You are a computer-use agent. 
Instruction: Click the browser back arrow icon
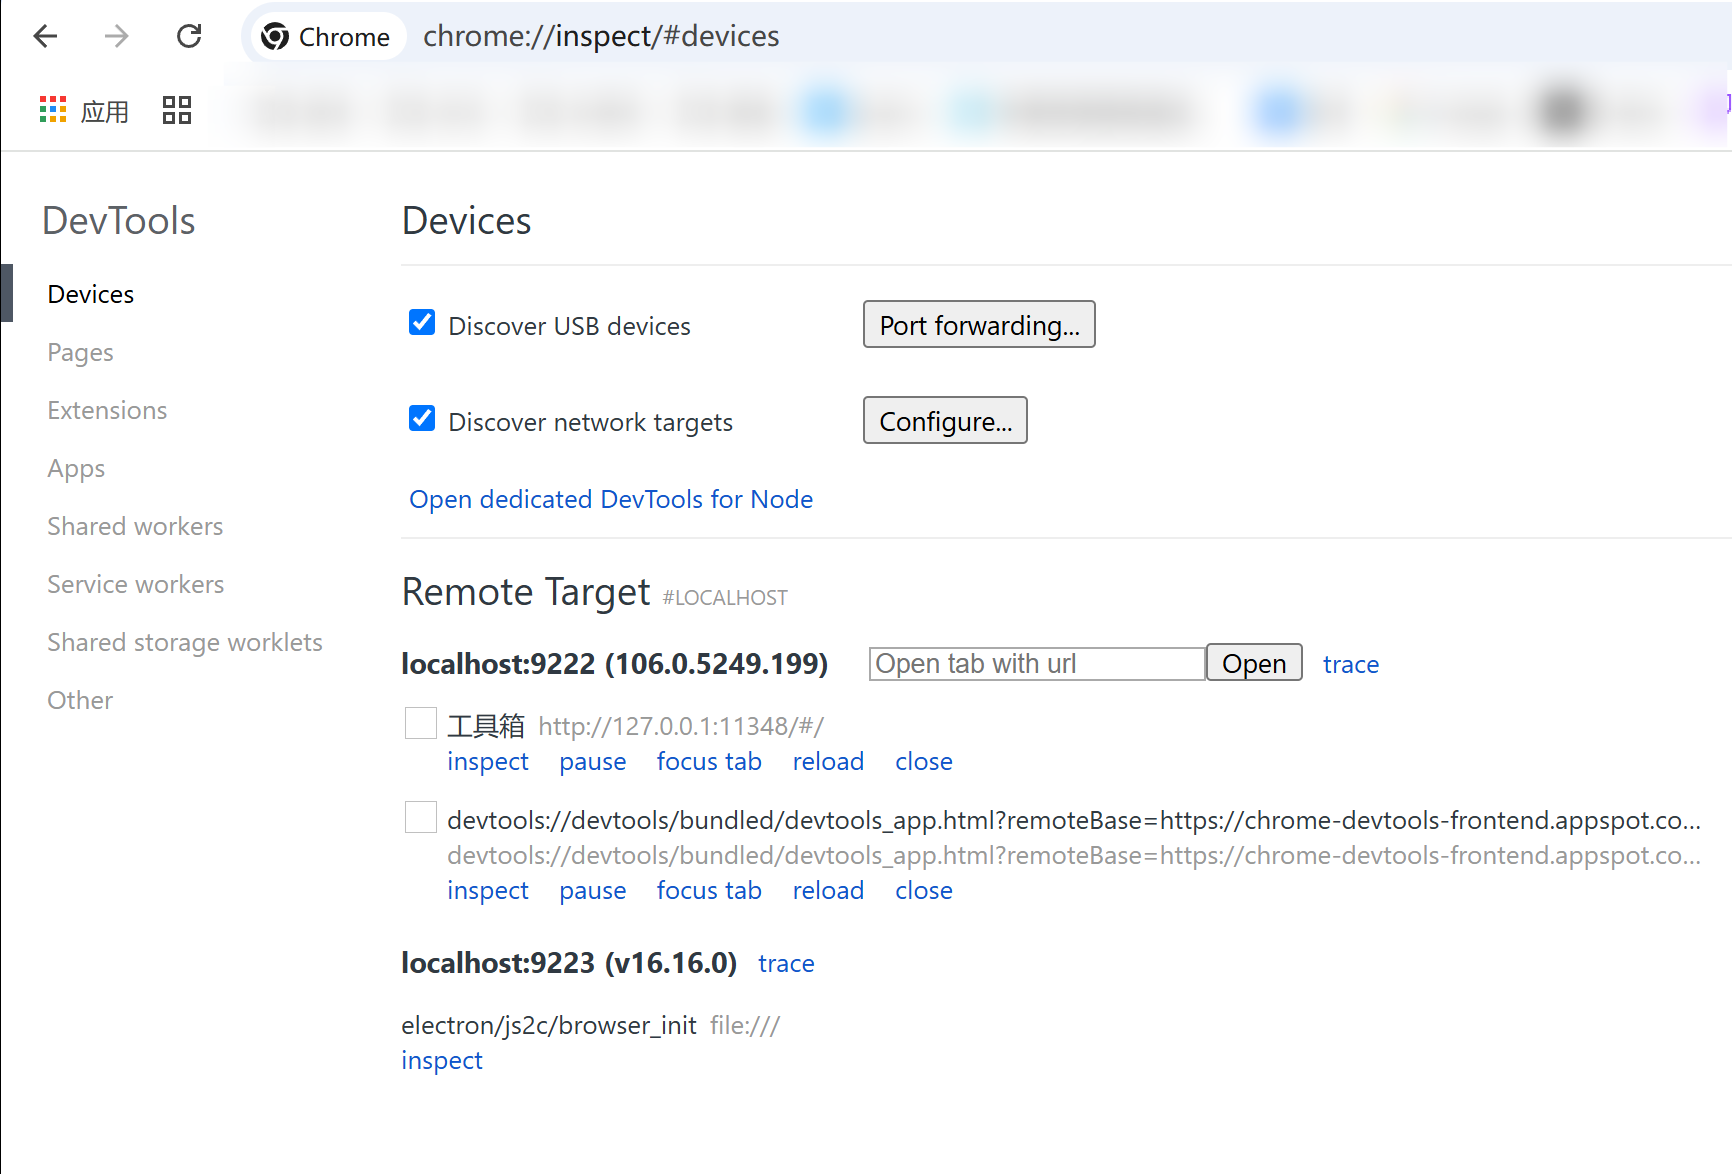coord(46,36)
